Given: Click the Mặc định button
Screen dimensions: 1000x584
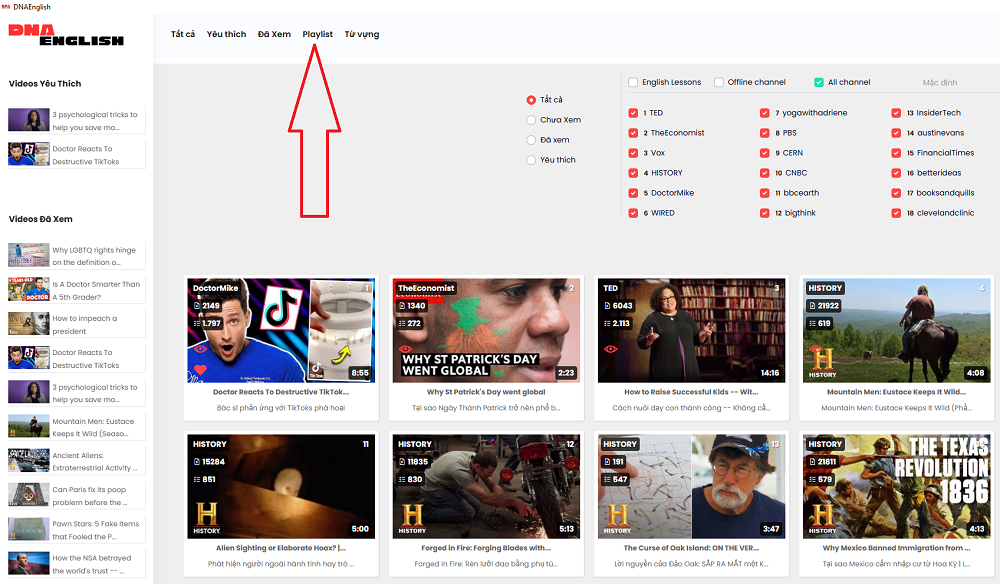Looking at the screenshot, I should pyautogui.click(x=940, y=83).
